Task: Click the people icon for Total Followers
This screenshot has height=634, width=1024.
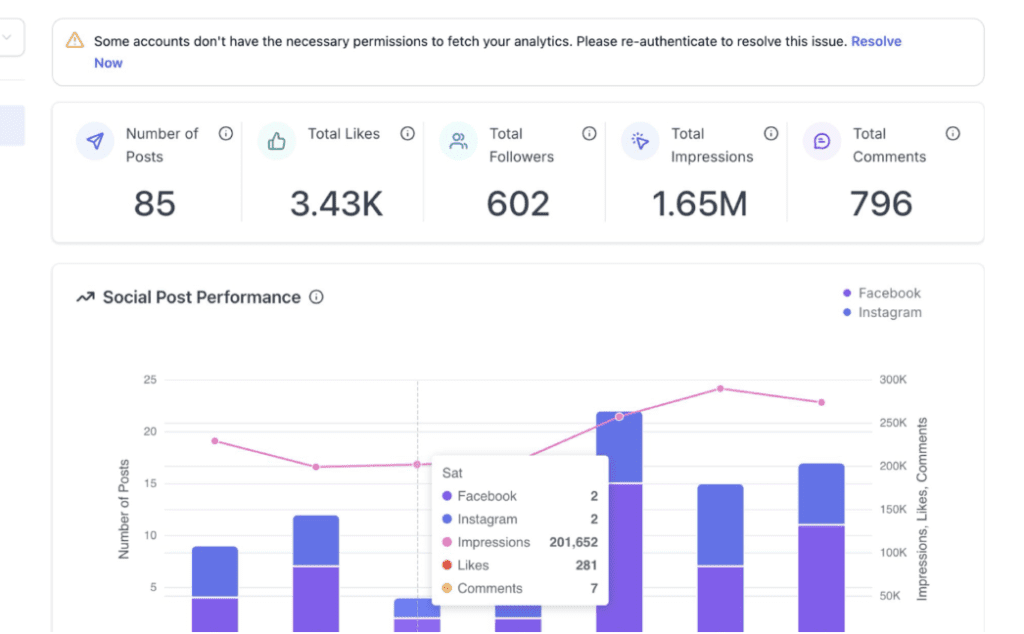Action: [x=458, y=141]
